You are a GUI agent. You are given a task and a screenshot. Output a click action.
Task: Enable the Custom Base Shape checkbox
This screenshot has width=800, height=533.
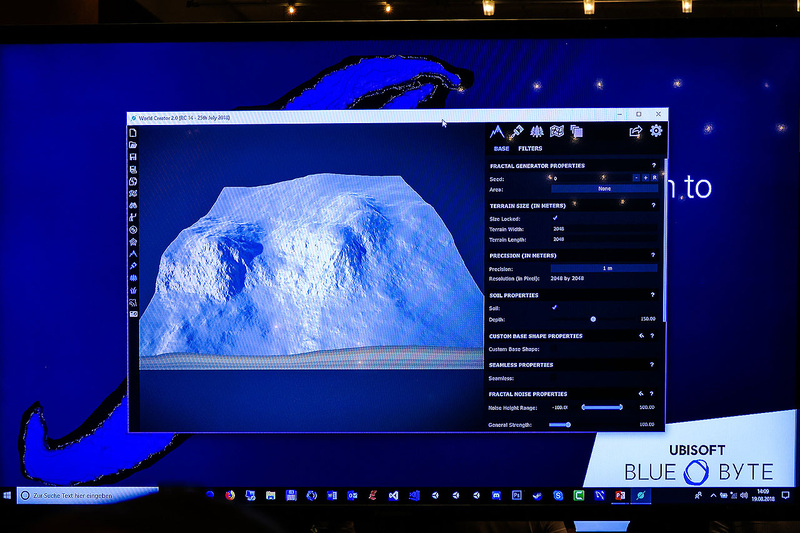point(554,349)
